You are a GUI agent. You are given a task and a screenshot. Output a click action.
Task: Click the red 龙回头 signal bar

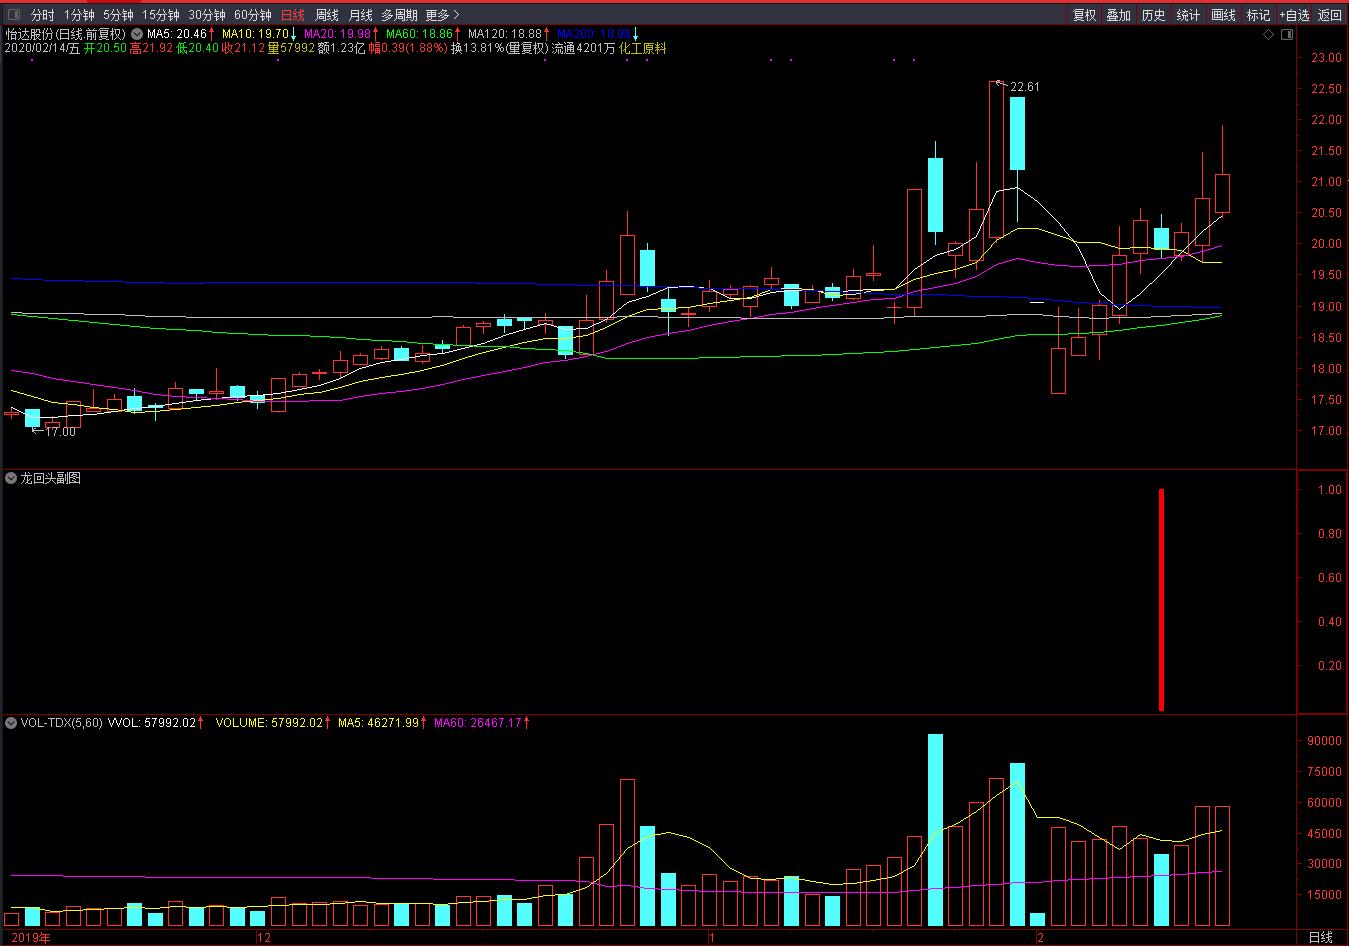pyautogui.click(x=1161, y=599)
